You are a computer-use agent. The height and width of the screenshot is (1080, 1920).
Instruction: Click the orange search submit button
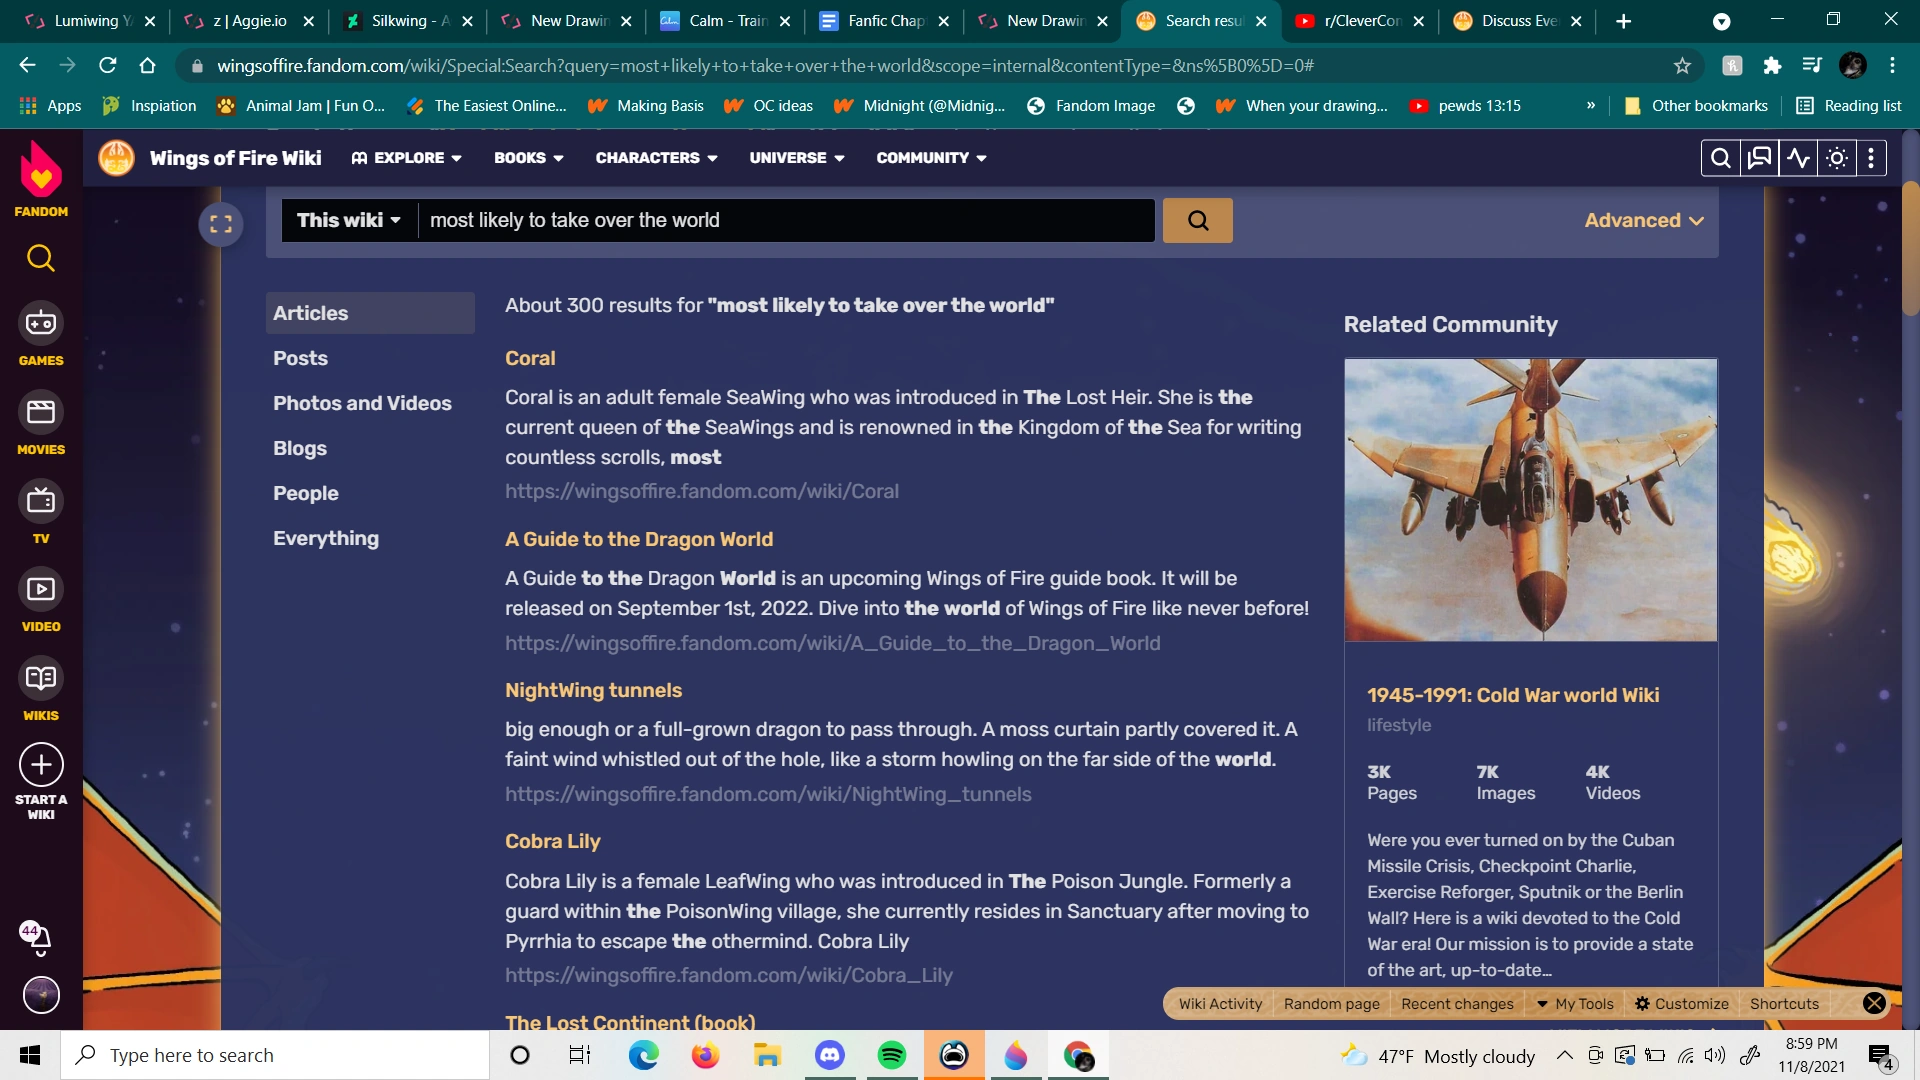pyautogui.click(x=1197, y=221)
